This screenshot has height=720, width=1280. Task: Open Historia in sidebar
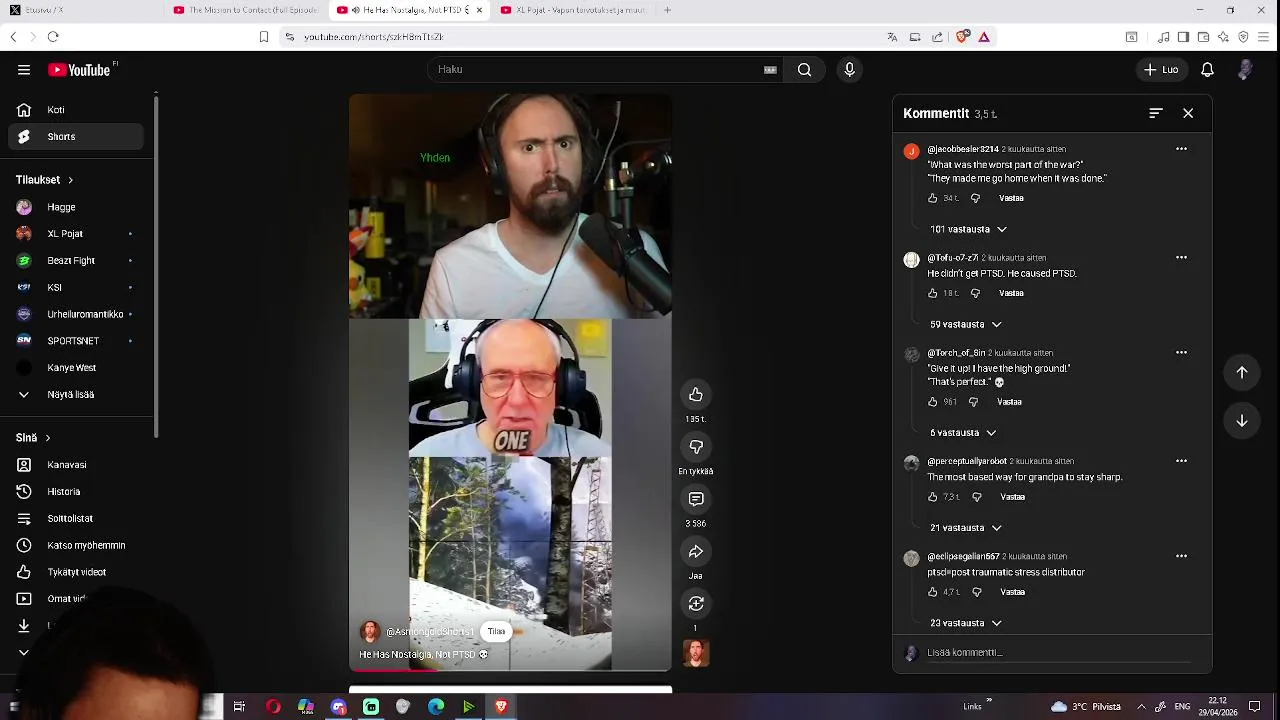pyautogui.click(x=76, y=492)
